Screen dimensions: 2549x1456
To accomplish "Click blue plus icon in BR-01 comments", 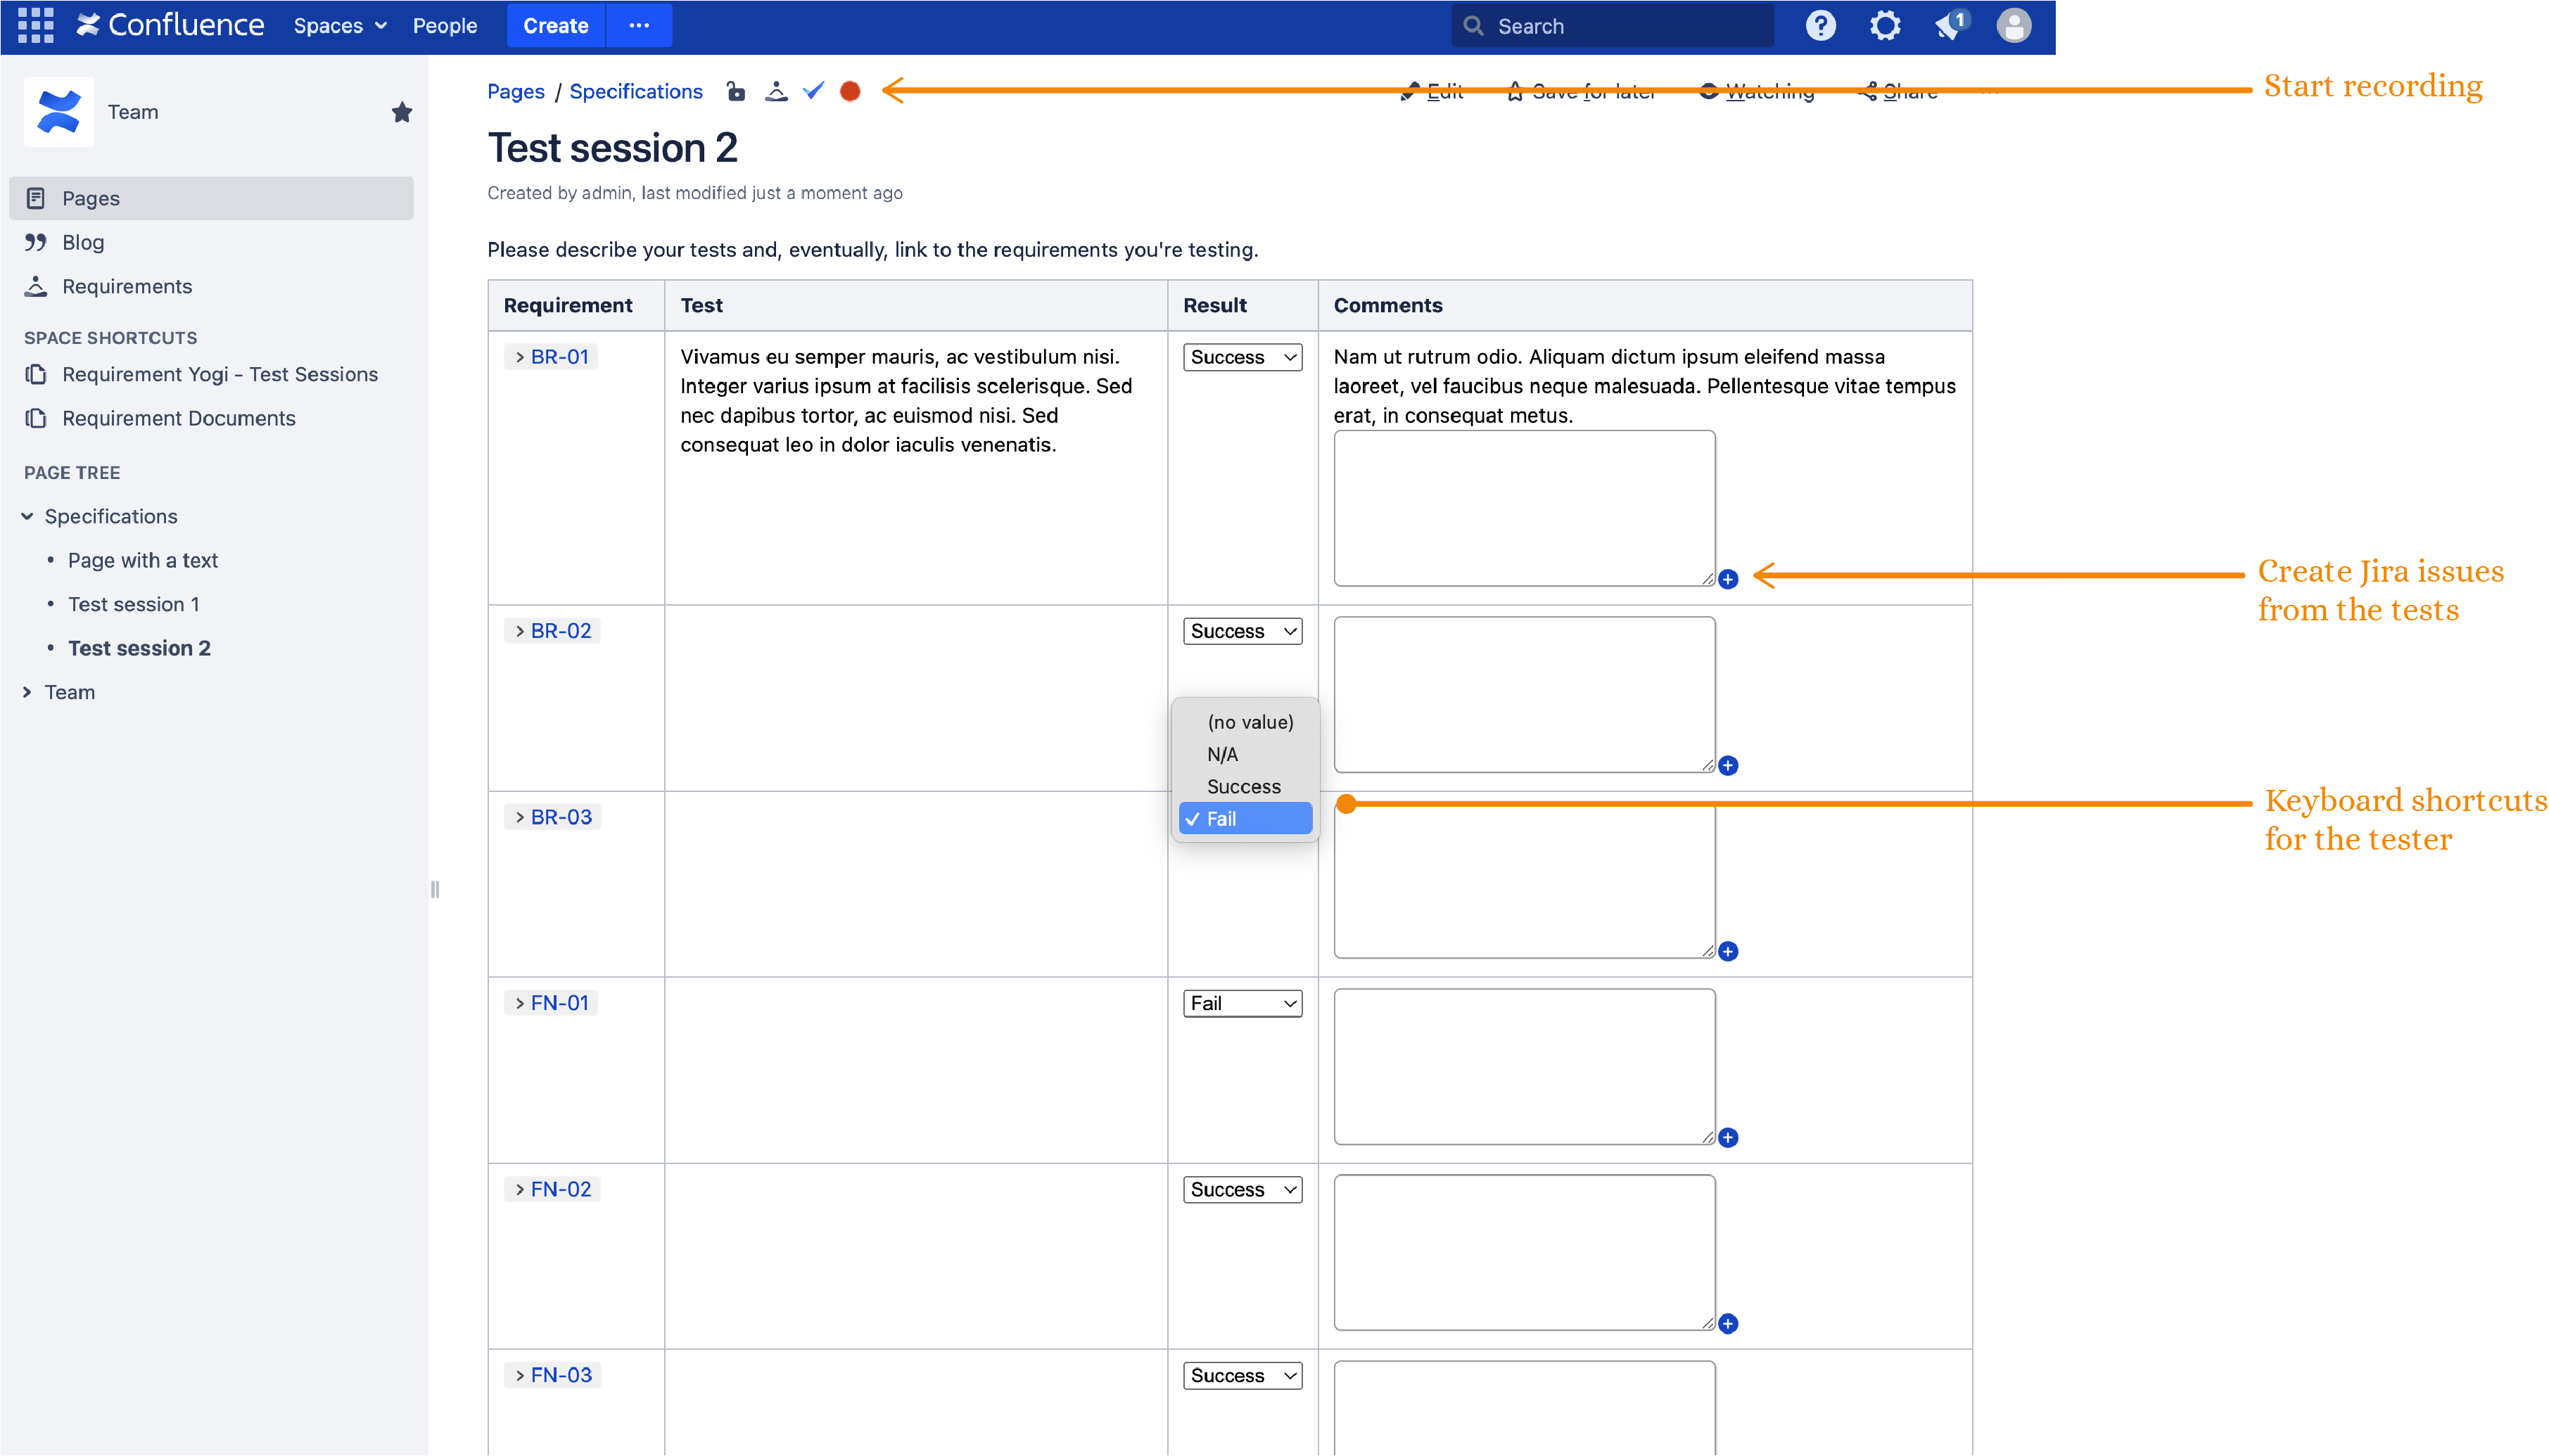I will click(x=1728, y=579).
